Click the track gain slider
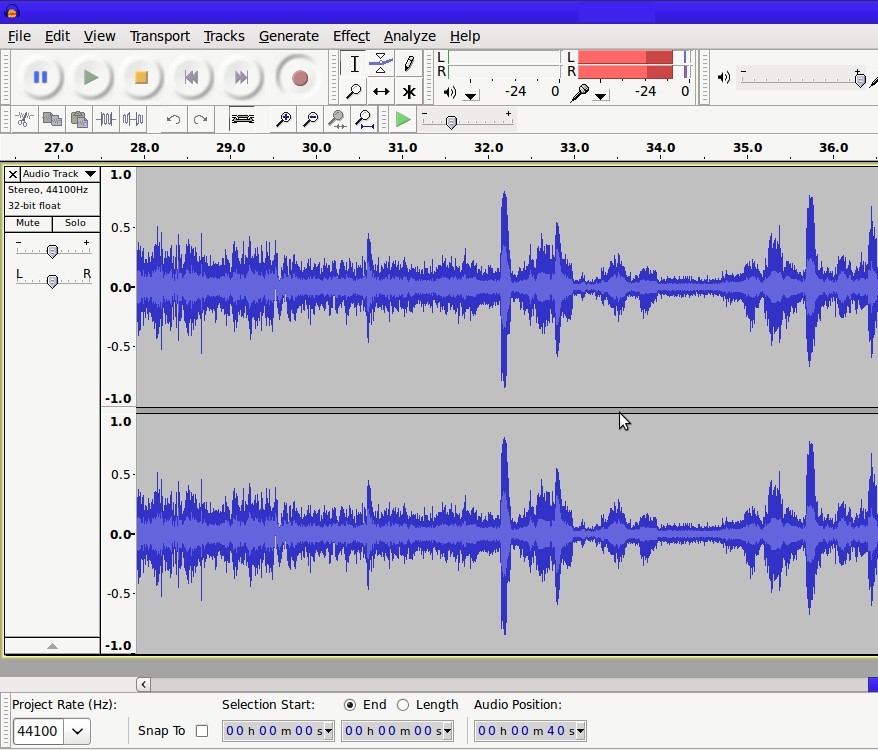 pos(52,250)
